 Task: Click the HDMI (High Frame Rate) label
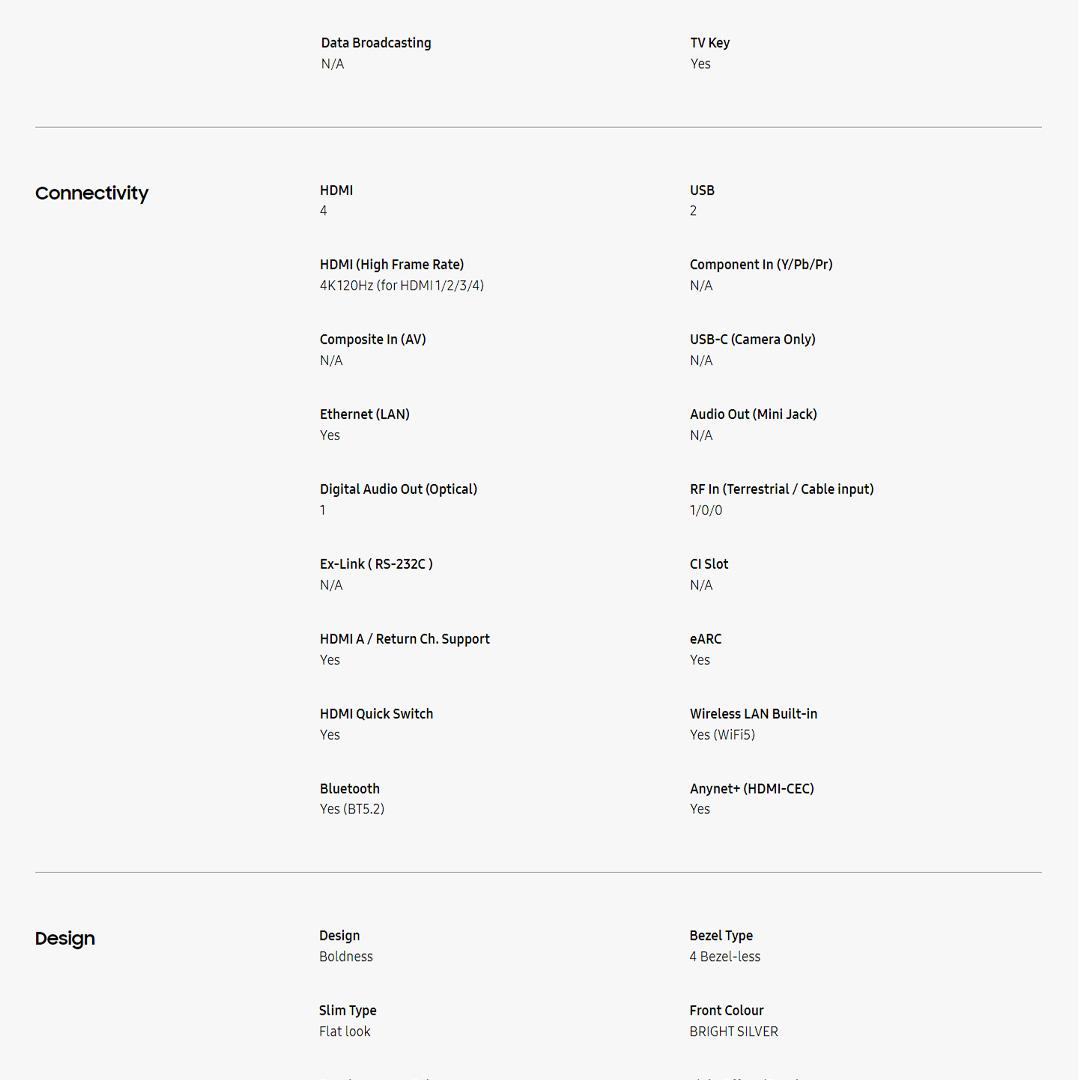tap(391, 265)
